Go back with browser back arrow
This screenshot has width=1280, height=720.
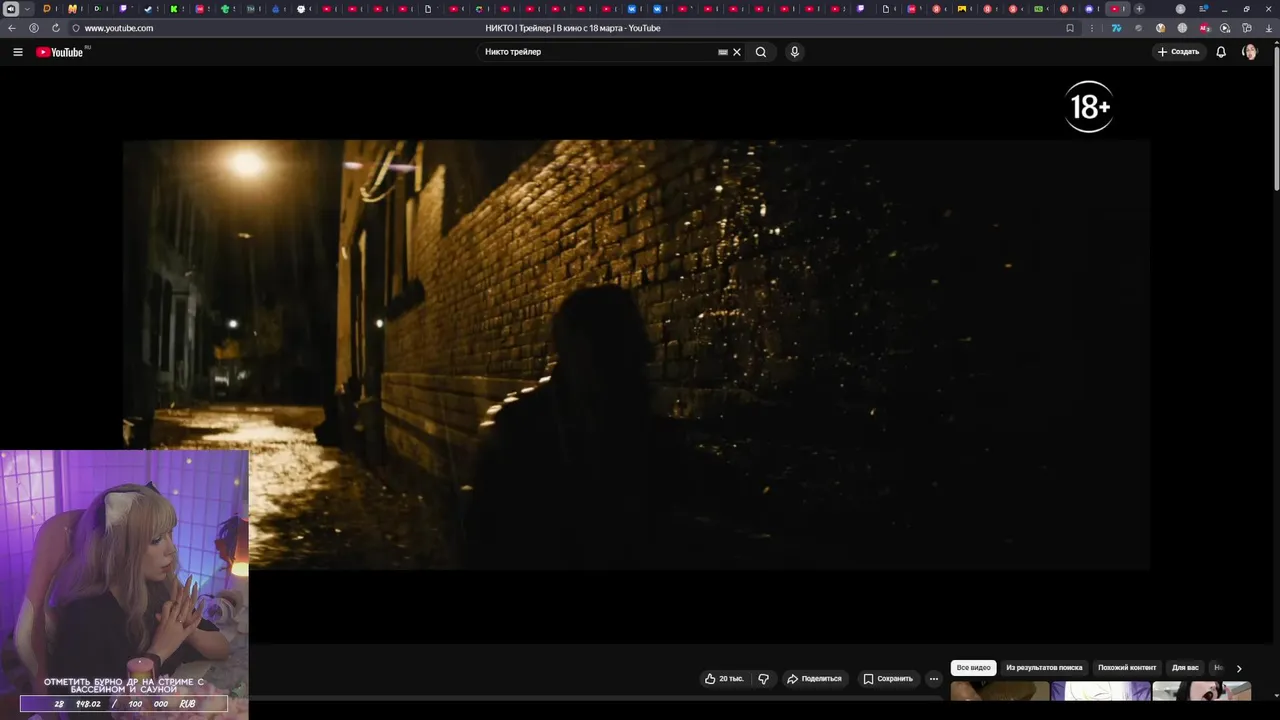point(12,28)
